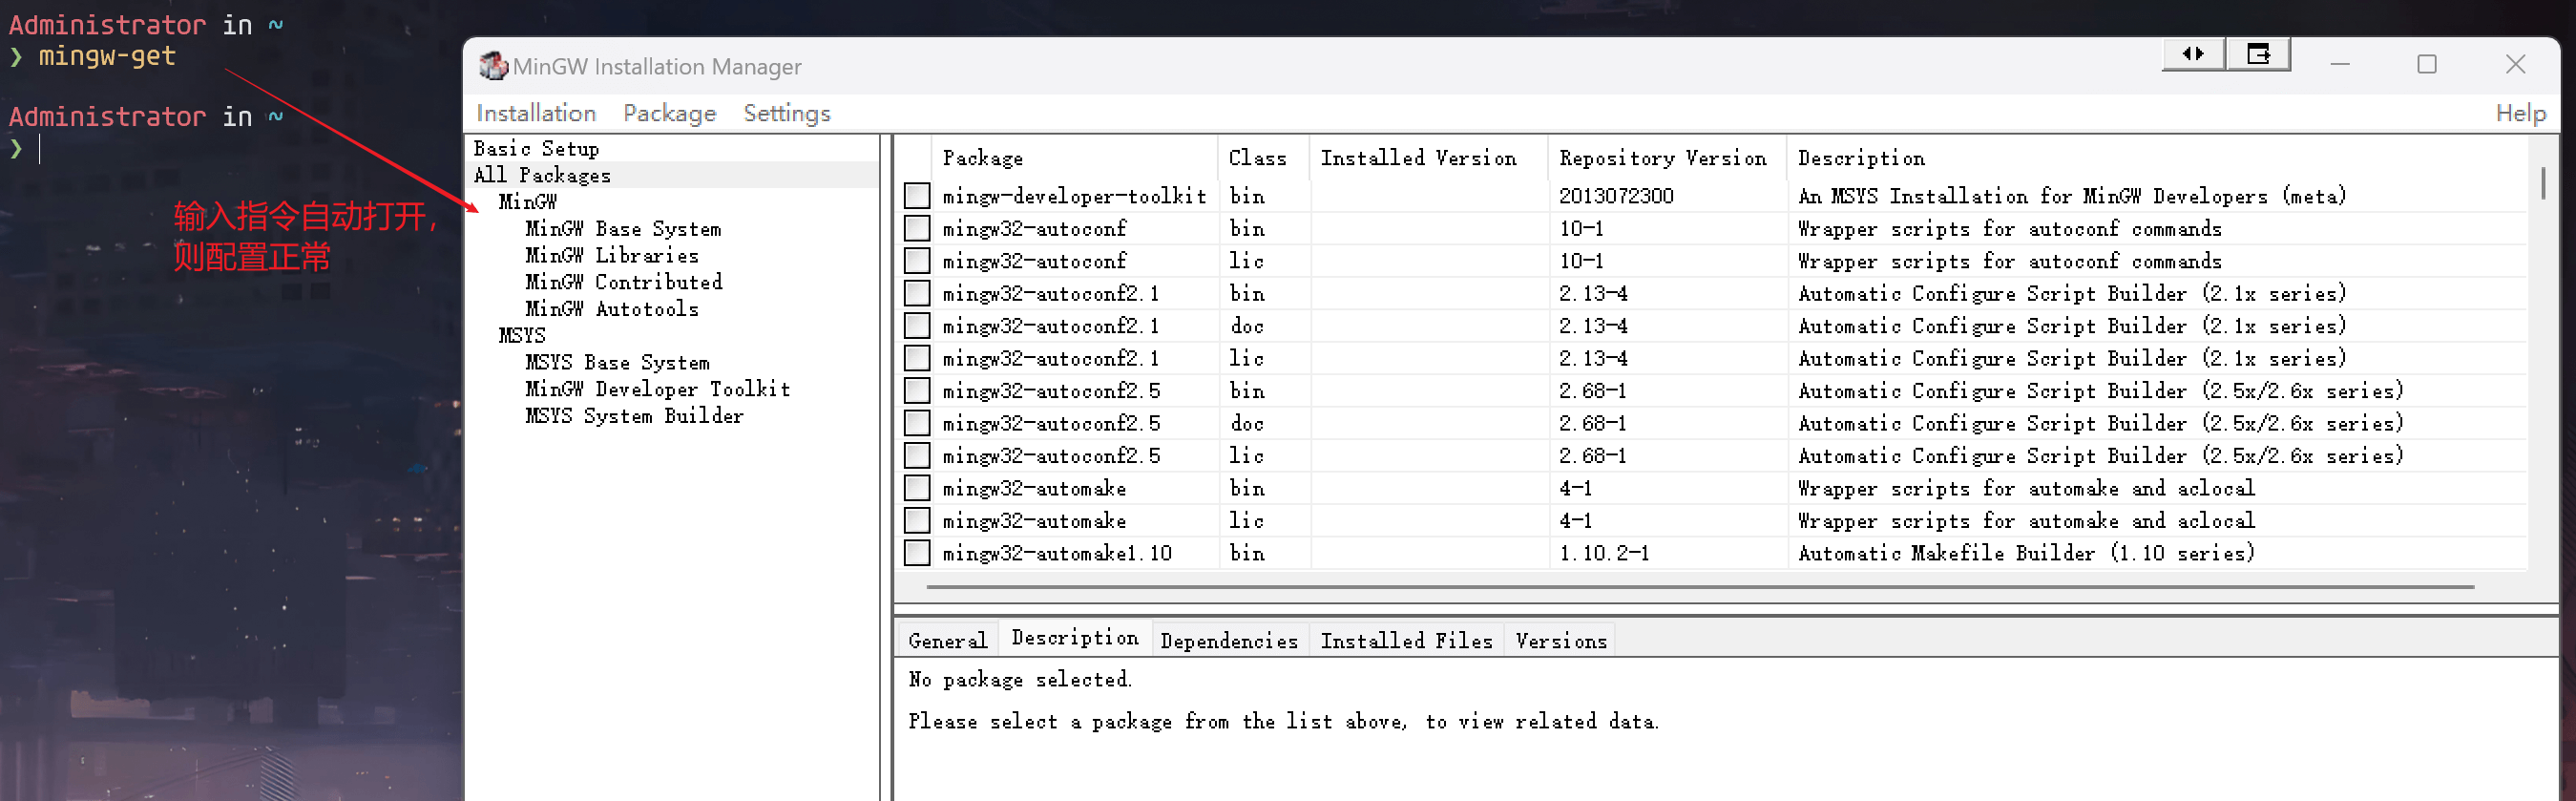Switch to the General tab

coord(947,641)
